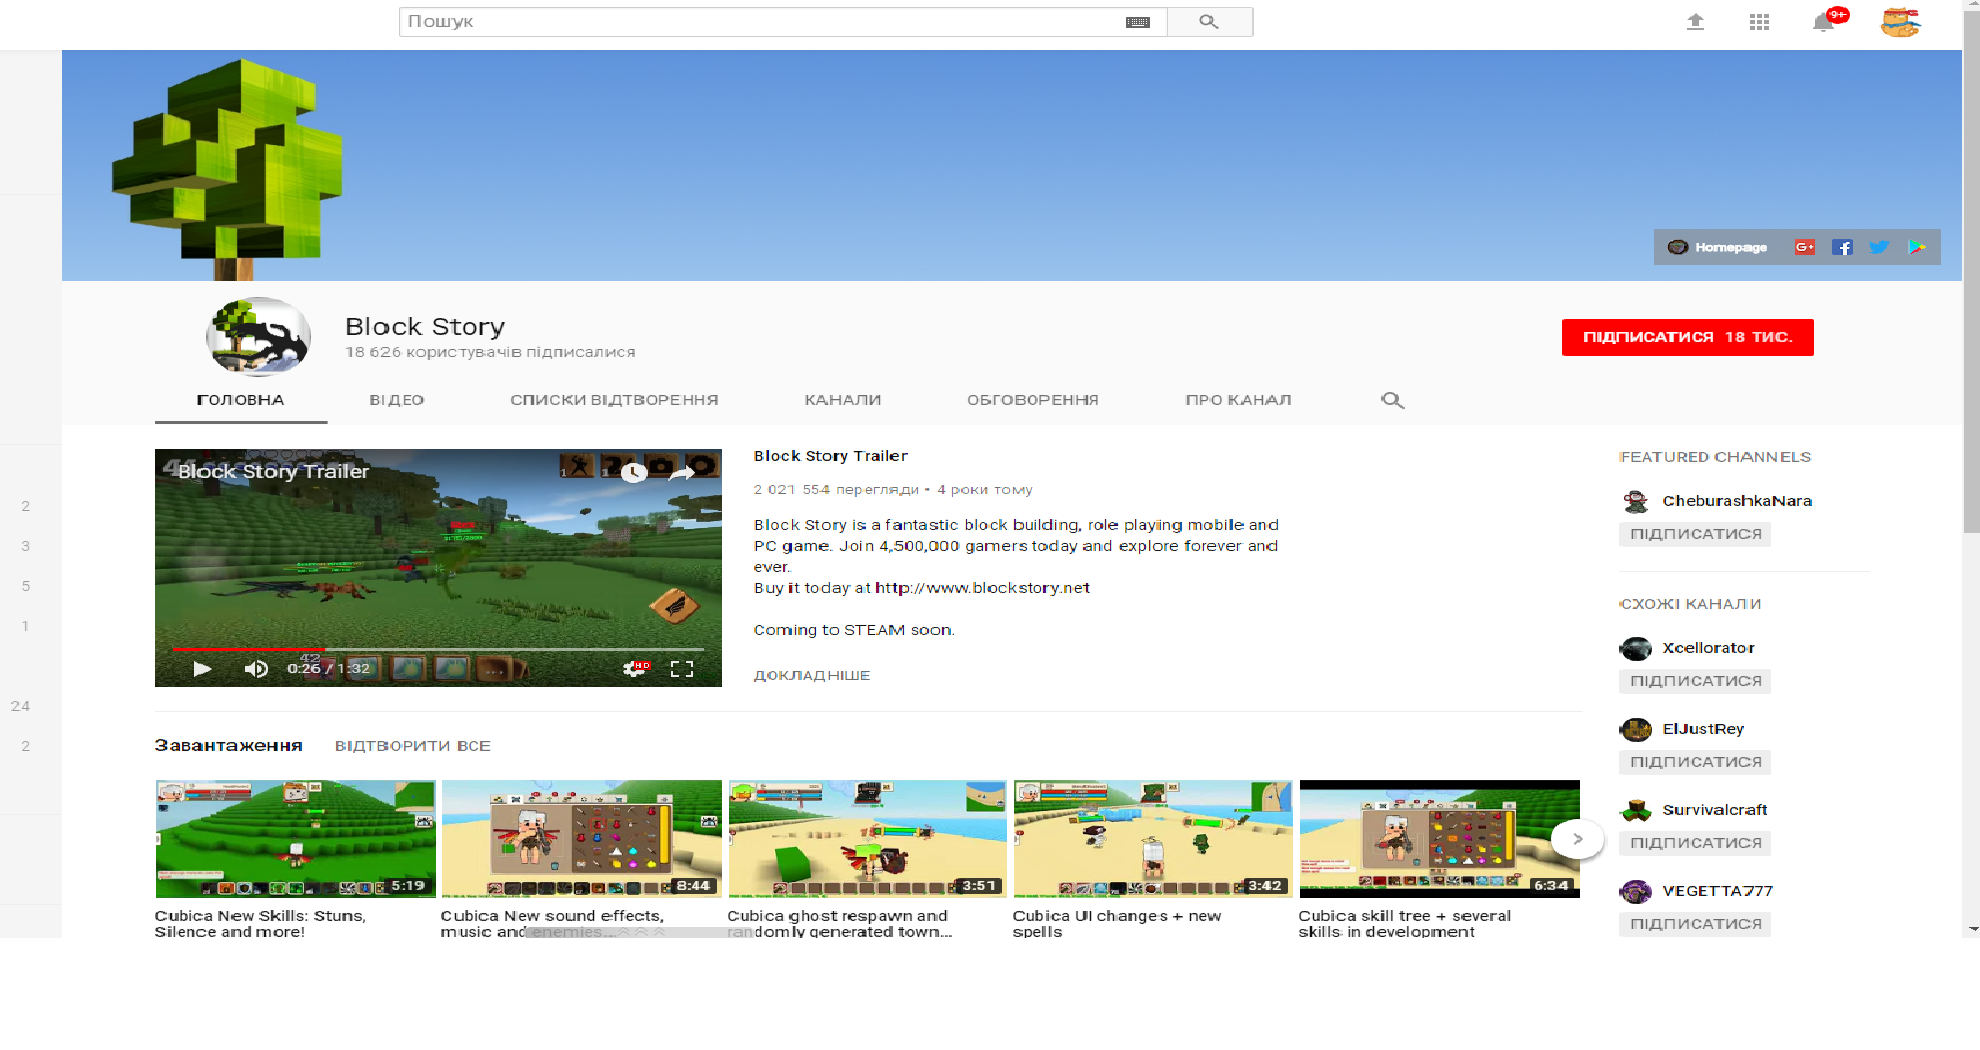1980x1050 pixels.
Task: Open the Завантаження section heading
Action: (x=228, y=746)
